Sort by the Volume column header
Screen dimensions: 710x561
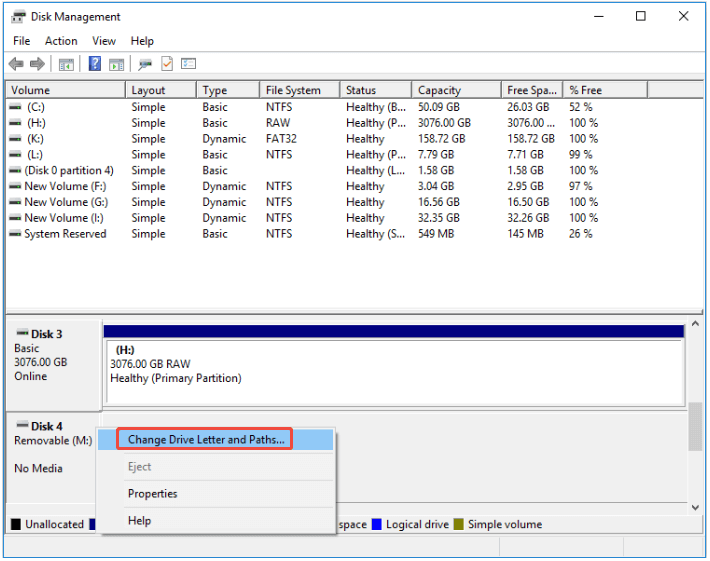pyautogui.click(x=66, y=90)
